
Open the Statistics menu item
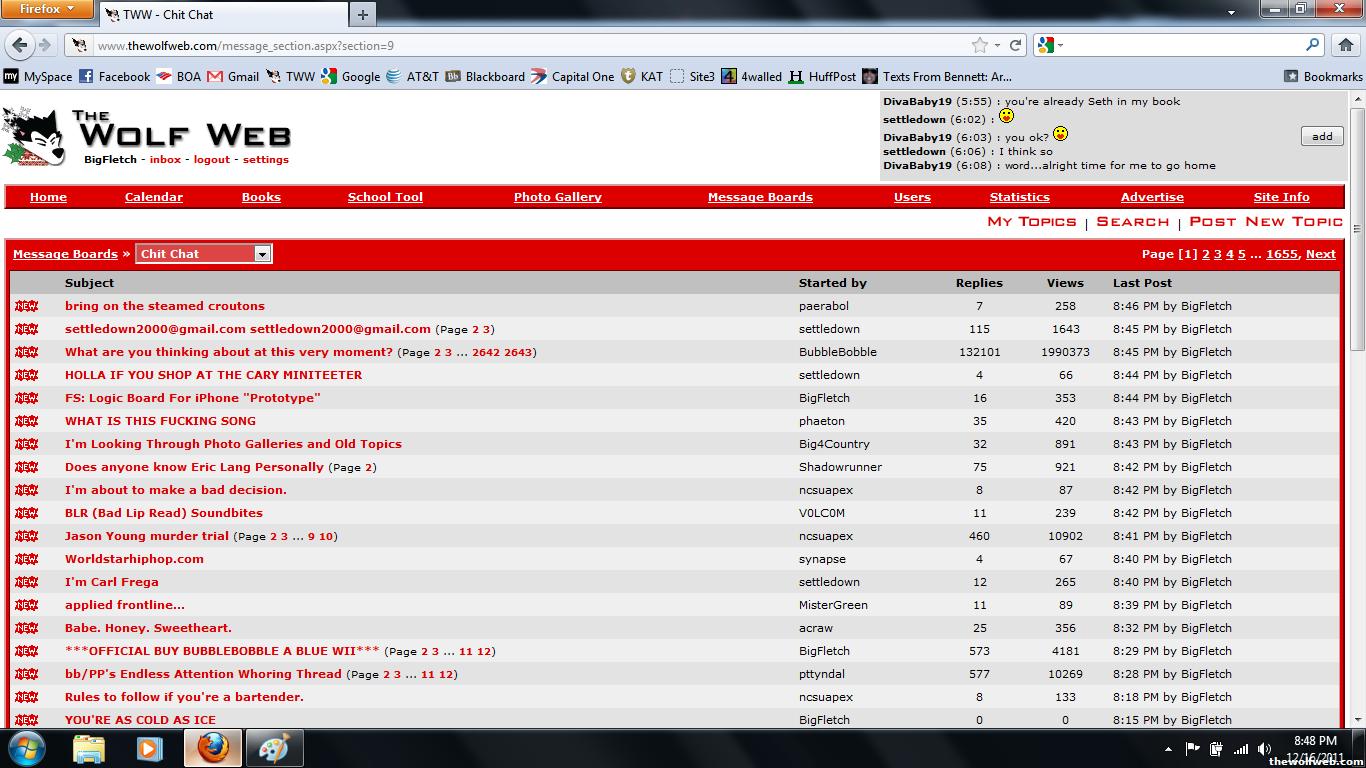coord(1019,197)
